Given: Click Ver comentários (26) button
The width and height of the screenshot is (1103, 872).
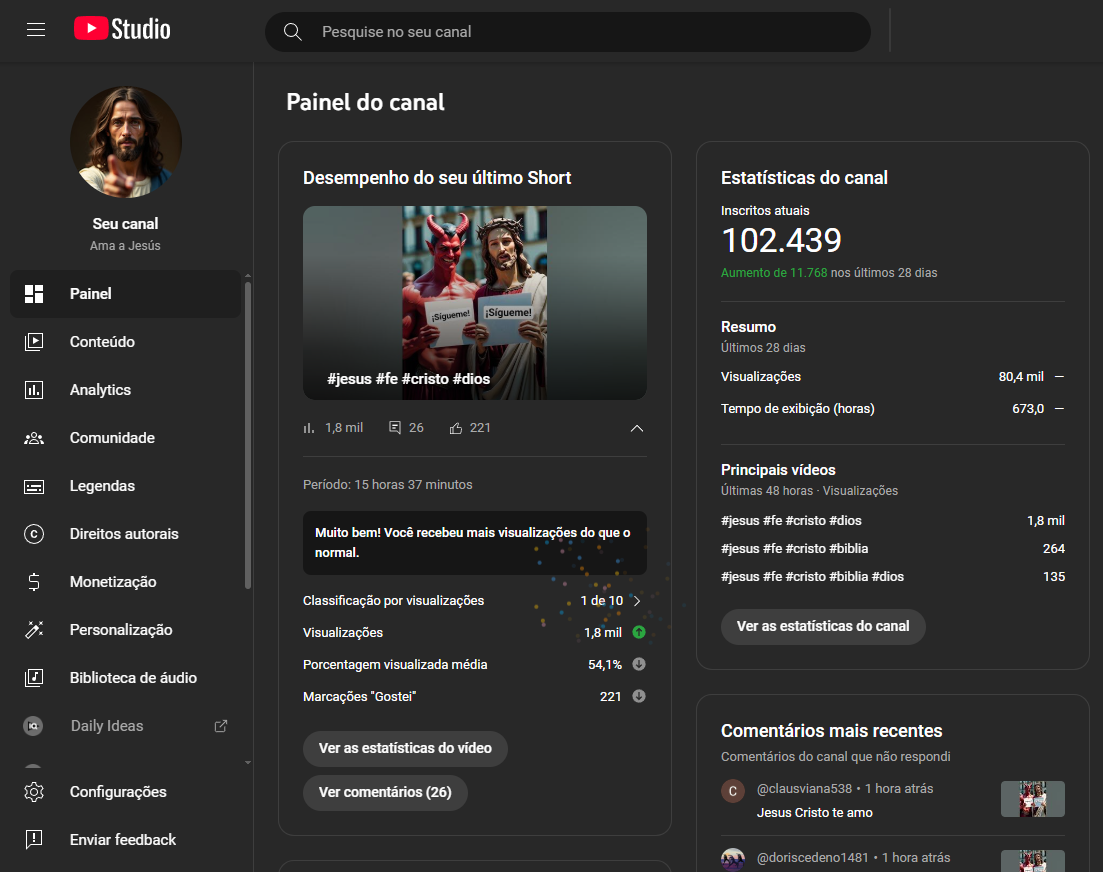Looking at the screenshot, I should (x=385, y=793).
